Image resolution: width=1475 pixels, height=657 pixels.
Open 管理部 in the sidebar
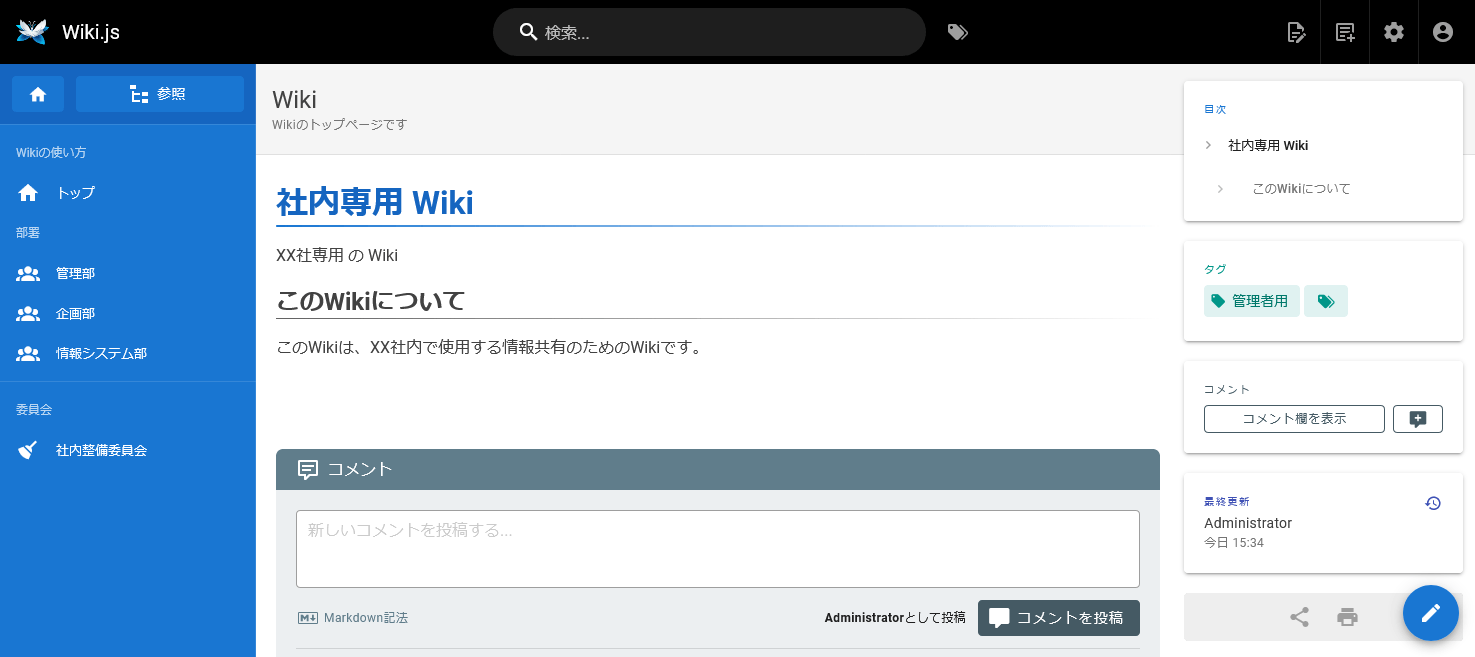coord(75,273)
